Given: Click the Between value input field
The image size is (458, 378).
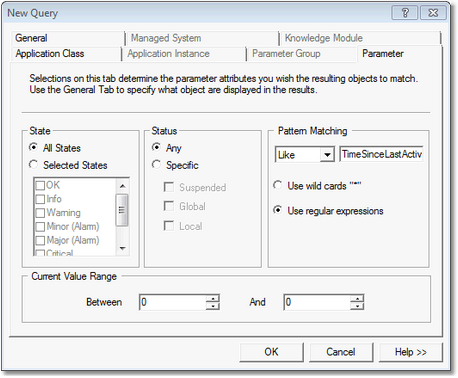Looking at the screenshot, I should click(173, 302).
